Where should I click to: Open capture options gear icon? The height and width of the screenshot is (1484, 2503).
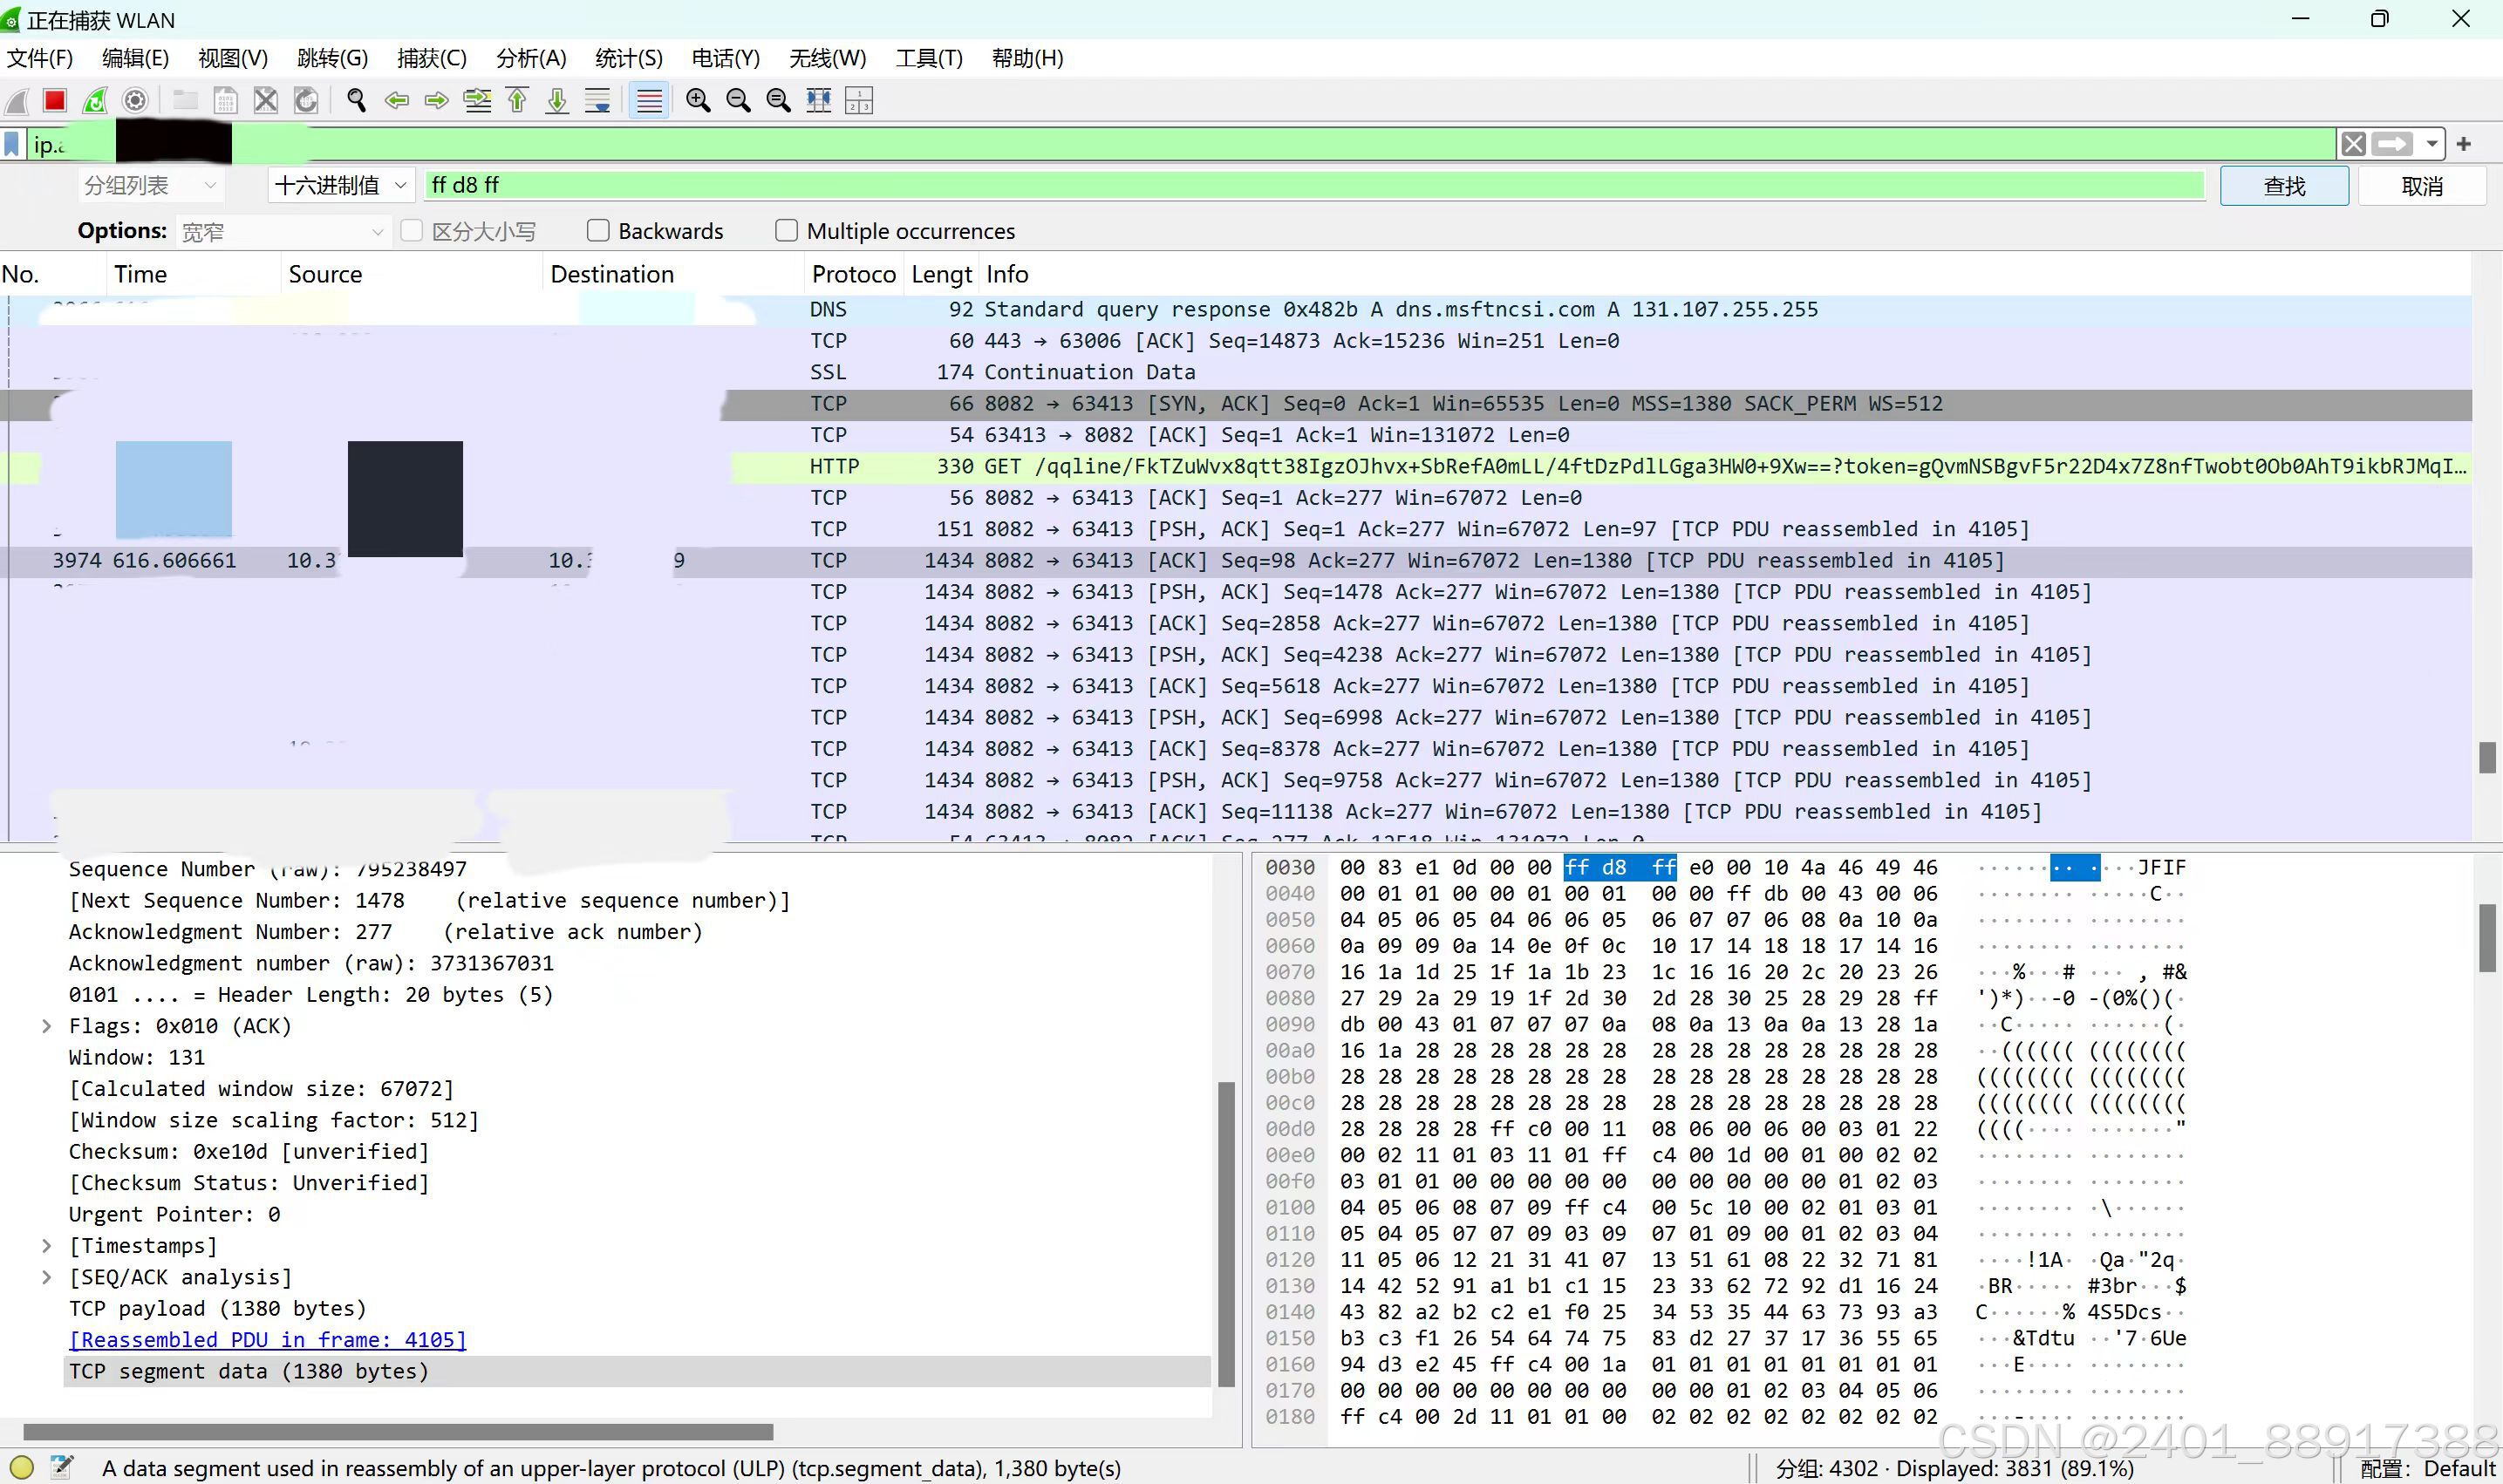click(x=135, y=100)
